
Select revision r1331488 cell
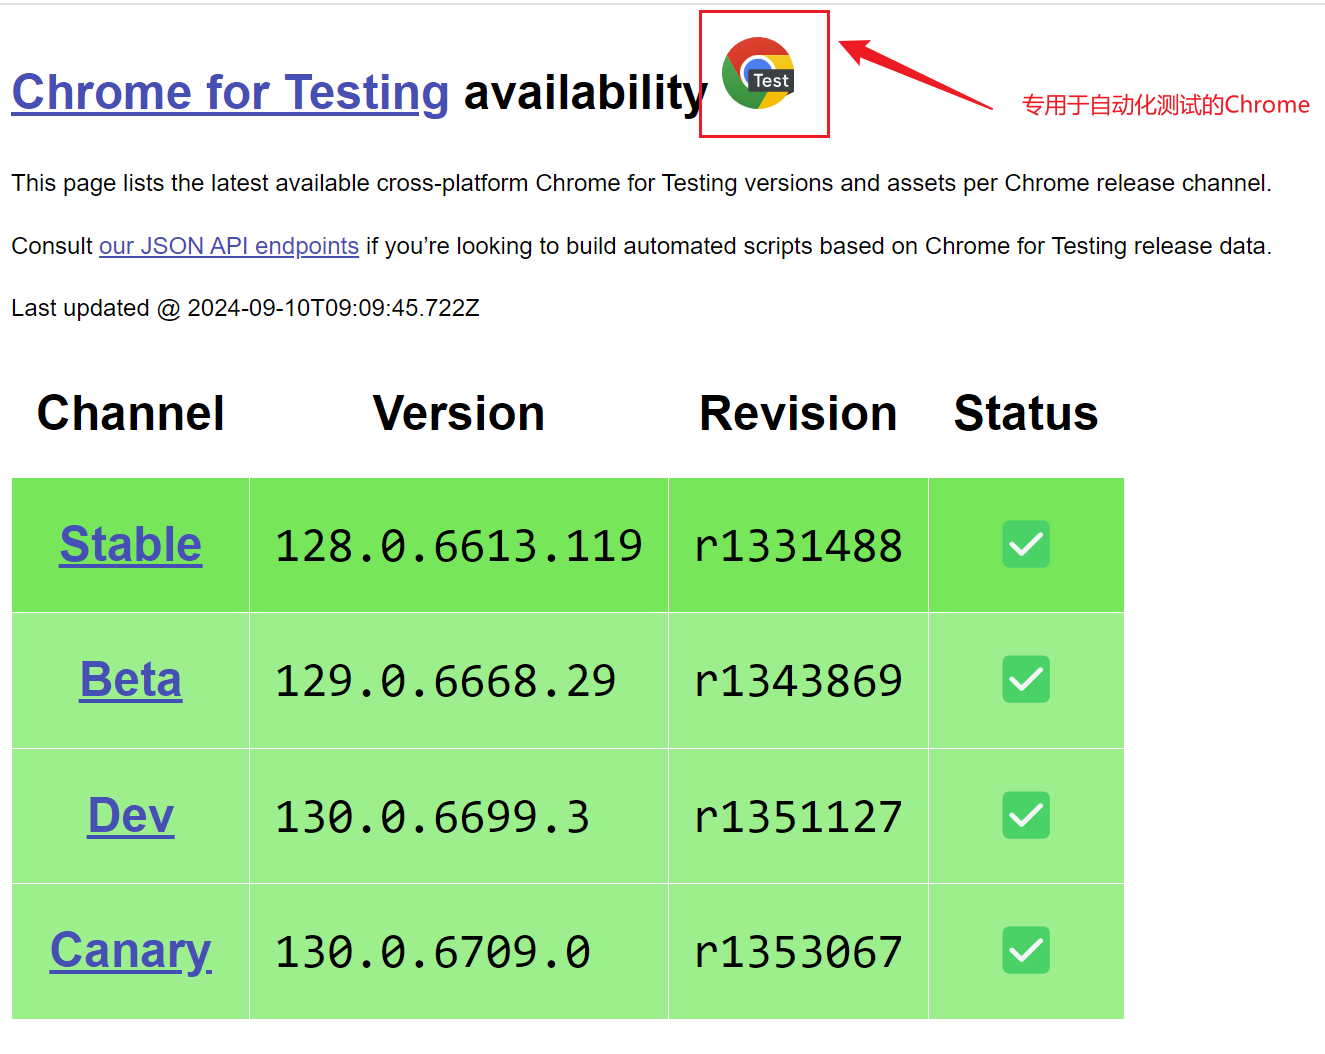(x=798, y=546)
